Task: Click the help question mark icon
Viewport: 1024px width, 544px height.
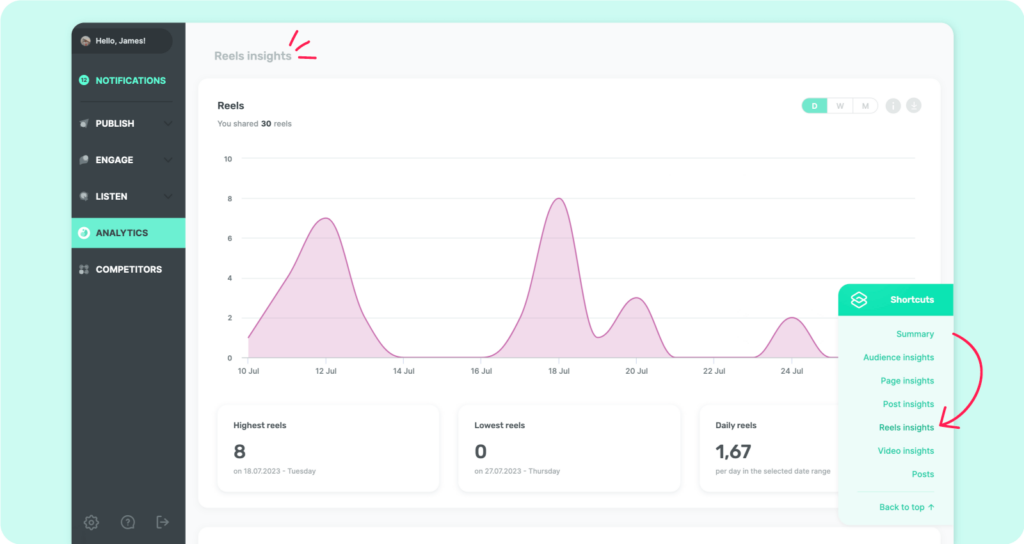Action: [128, 522]
